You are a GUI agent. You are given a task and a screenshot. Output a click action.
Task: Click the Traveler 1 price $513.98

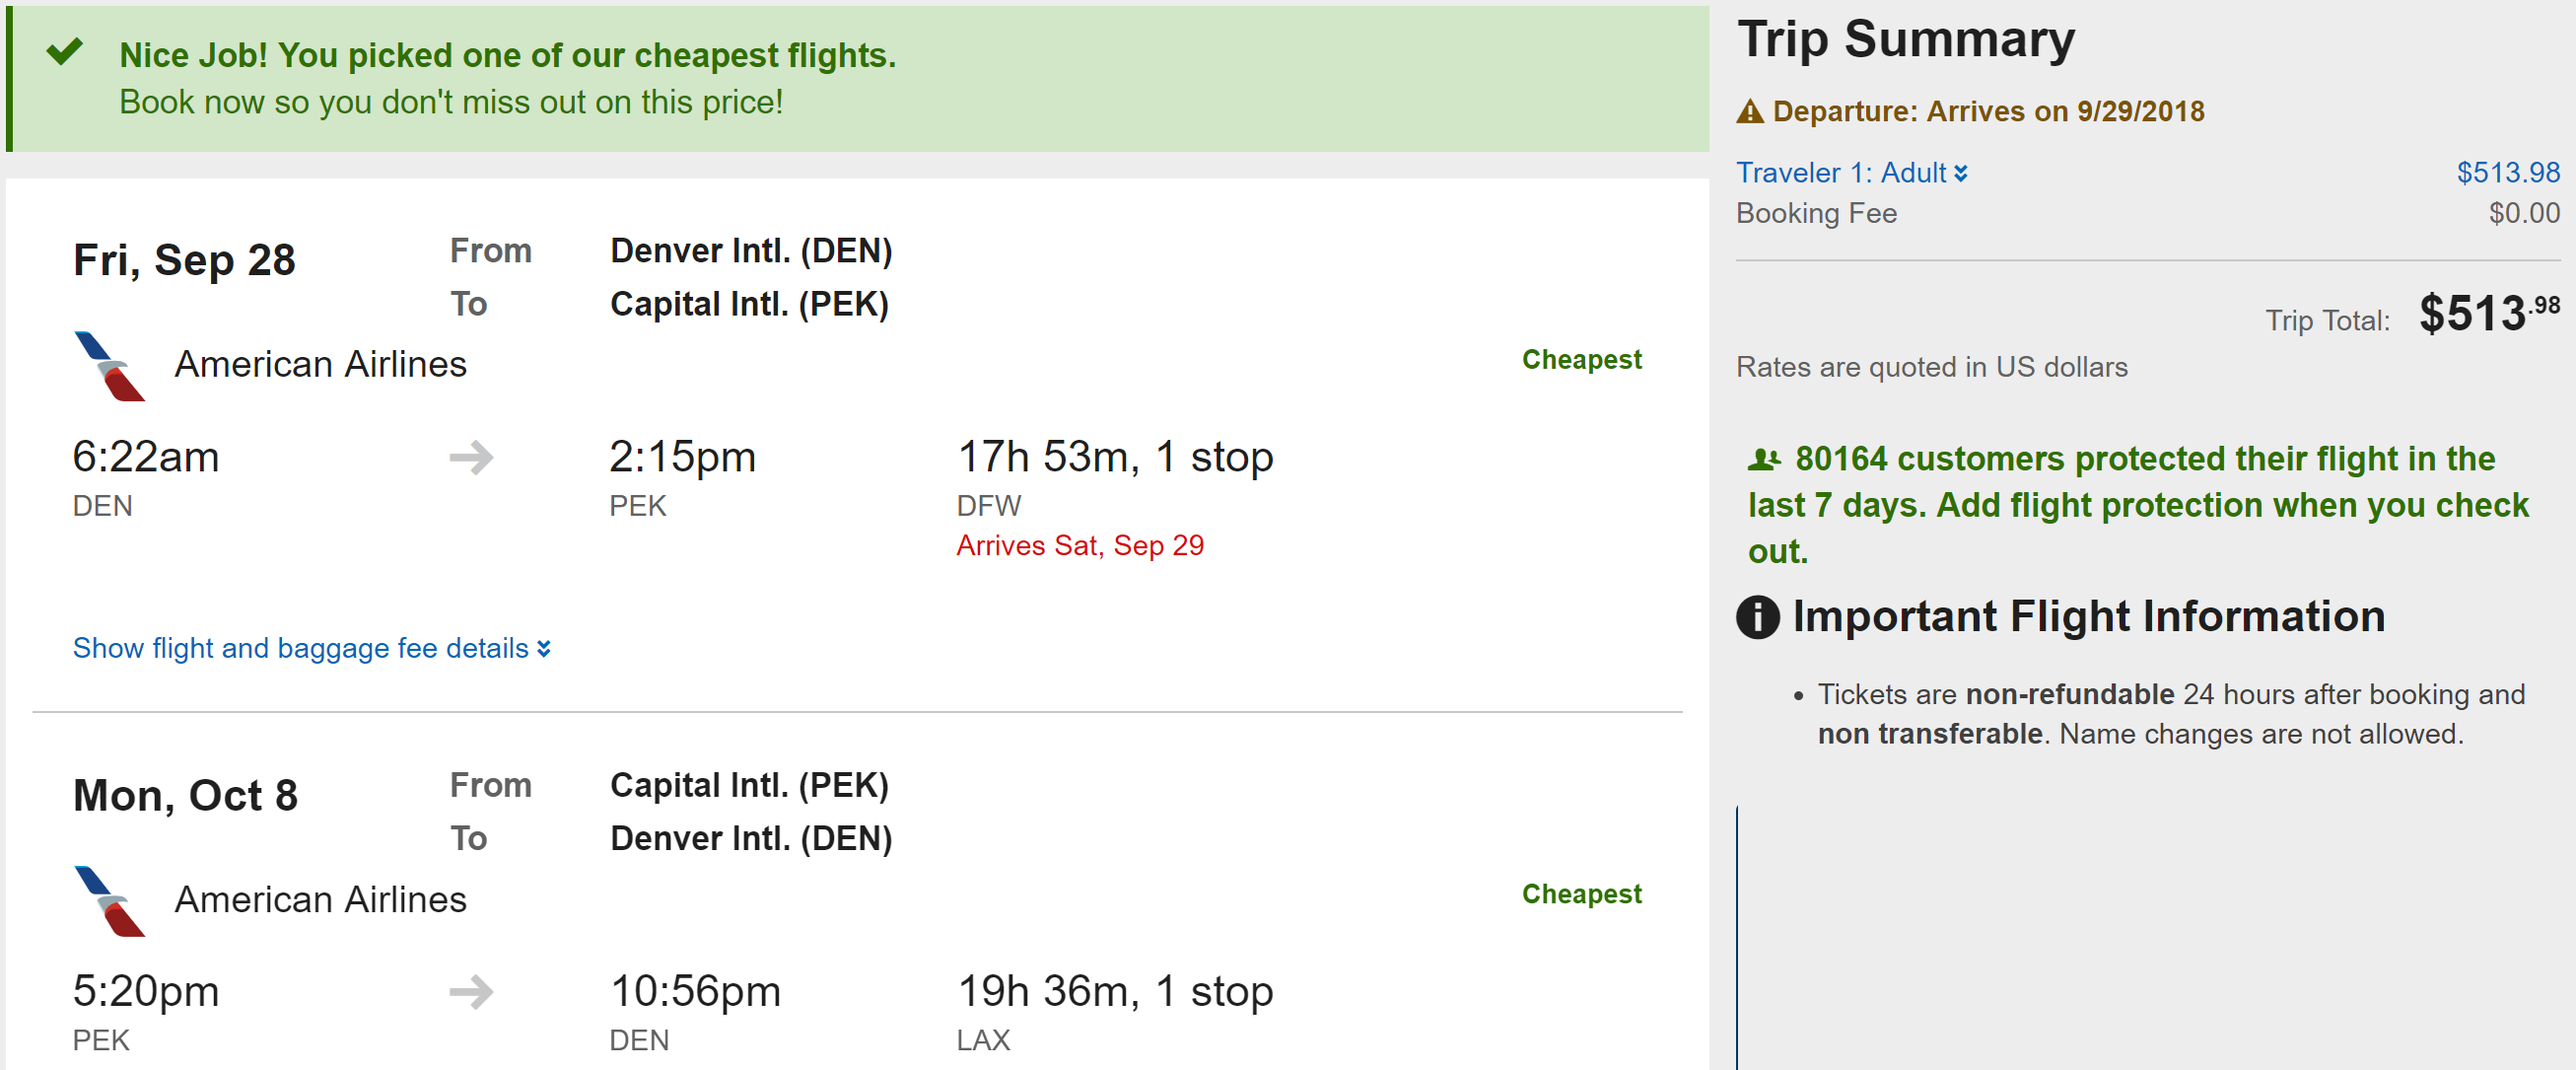2507,173
